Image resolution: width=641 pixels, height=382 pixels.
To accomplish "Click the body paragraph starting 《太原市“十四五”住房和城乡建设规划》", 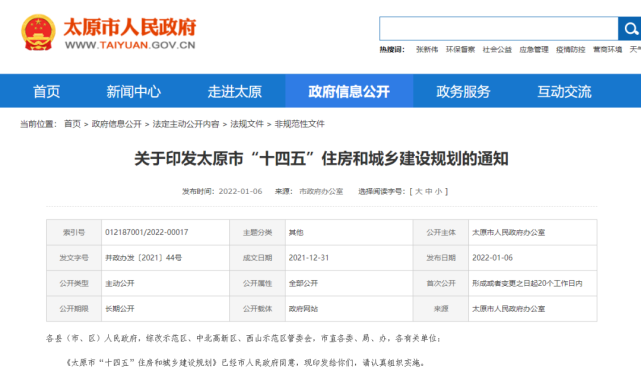I will coord(245,362).
